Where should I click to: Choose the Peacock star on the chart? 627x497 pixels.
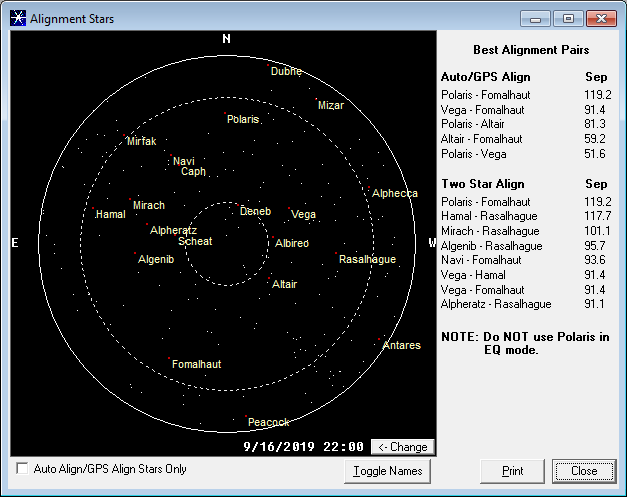pyautogui.click(x=267, y=422)
